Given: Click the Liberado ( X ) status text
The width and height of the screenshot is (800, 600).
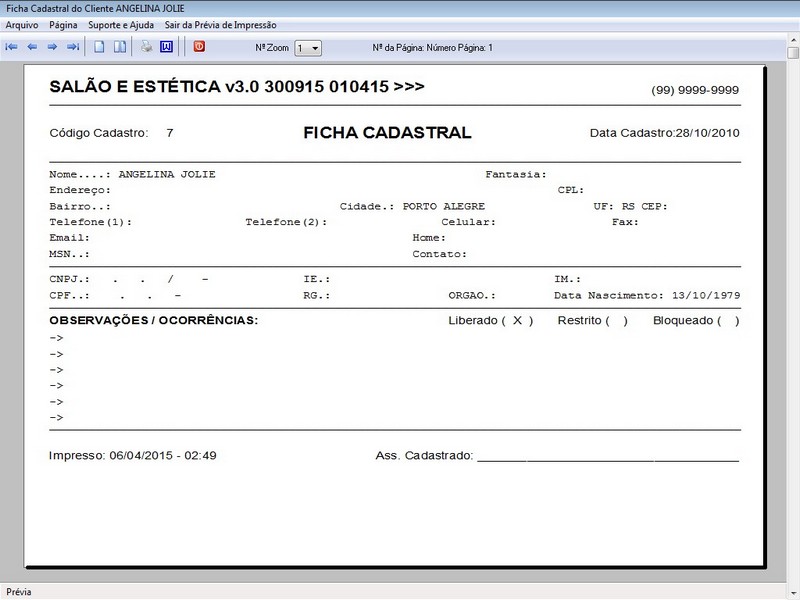Looking at the screenshot, I should pos(491,321).
